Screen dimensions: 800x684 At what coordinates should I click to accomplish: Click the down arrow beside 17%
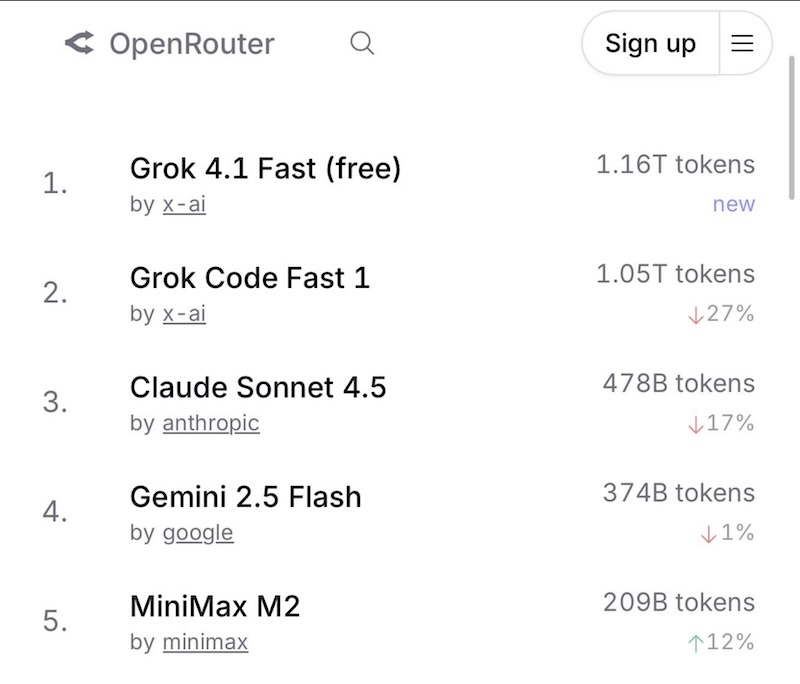695,424
